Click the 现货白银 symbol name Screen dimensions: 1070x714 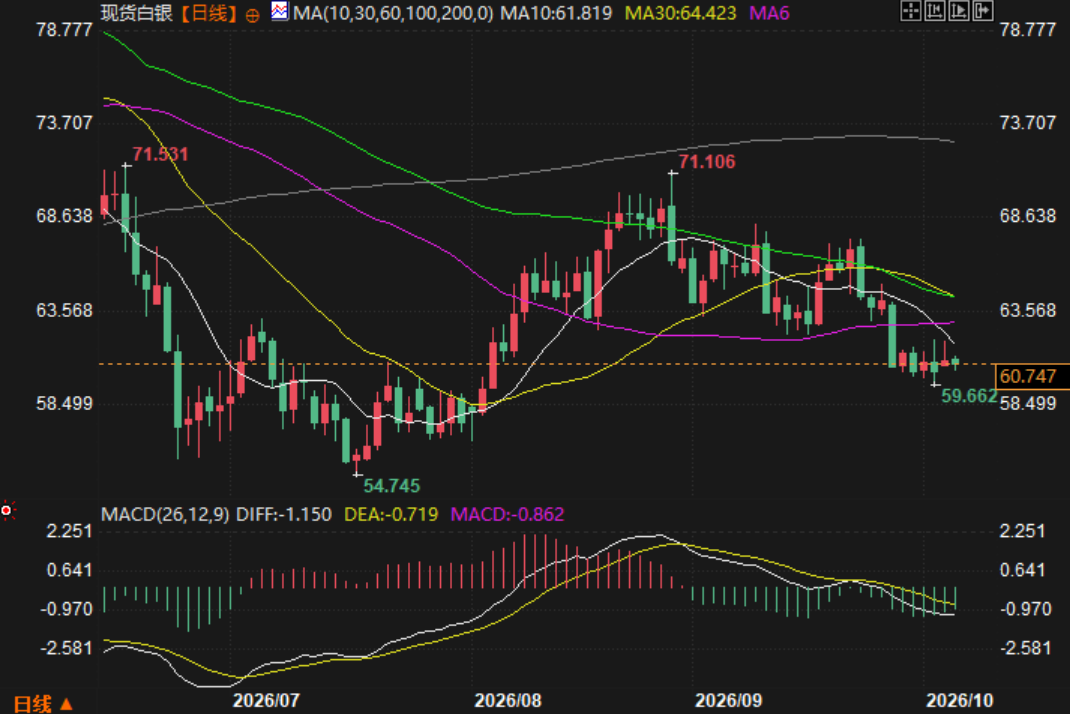136,13
